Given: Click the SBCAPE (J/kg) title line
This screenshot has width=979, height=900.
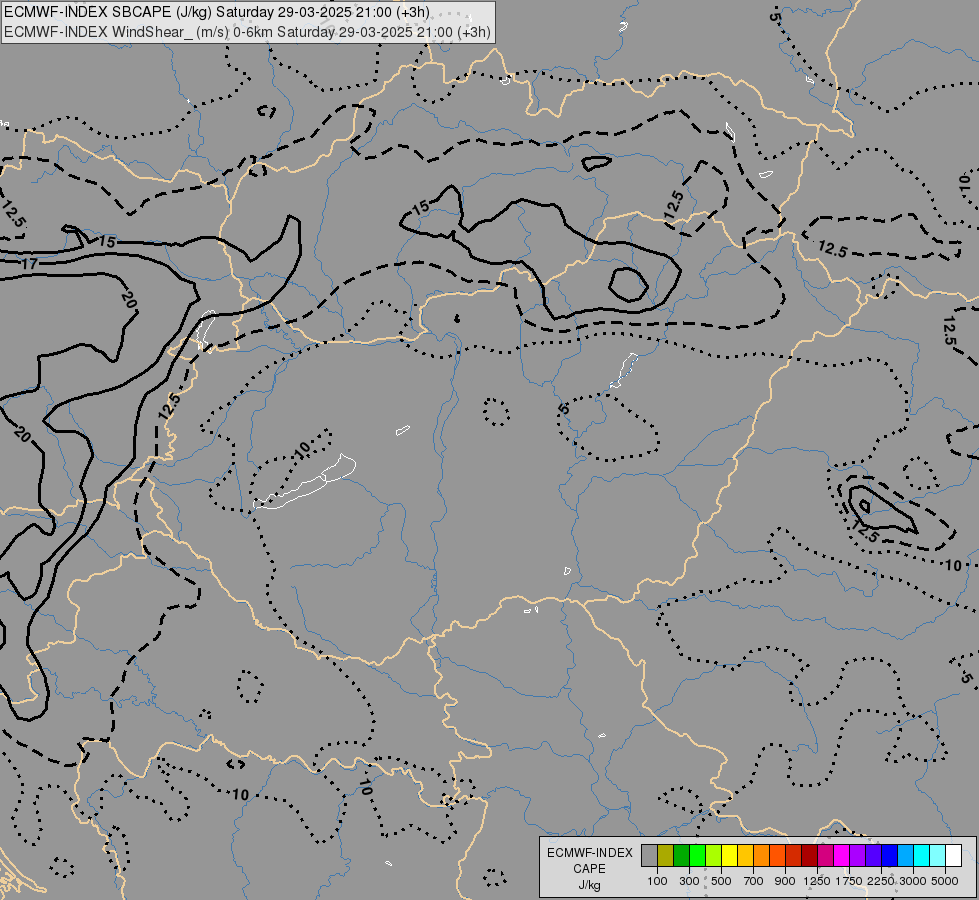Looking at the screenshot, I should click(217, 12).
